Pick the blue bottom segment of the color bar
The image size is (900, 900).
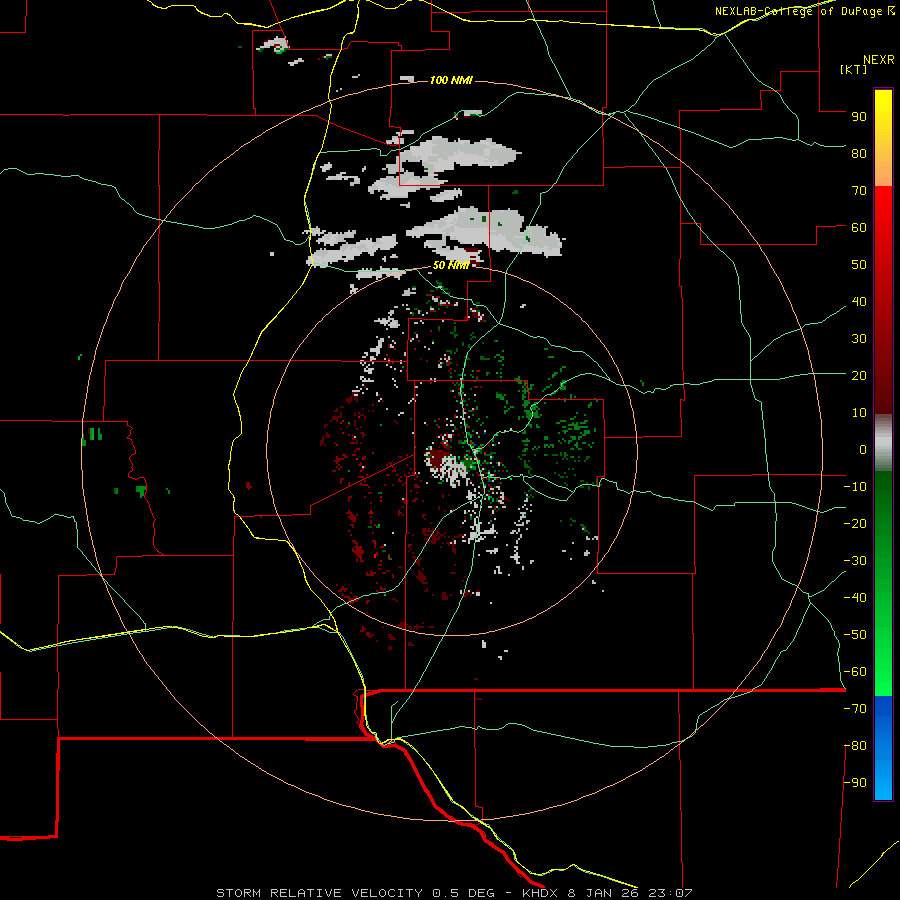click(883, 748)
